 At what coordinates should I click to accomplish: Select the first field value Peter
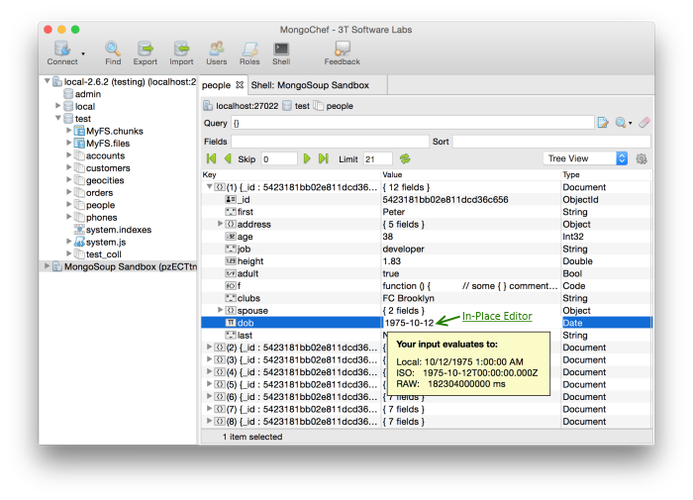(393, 212)
